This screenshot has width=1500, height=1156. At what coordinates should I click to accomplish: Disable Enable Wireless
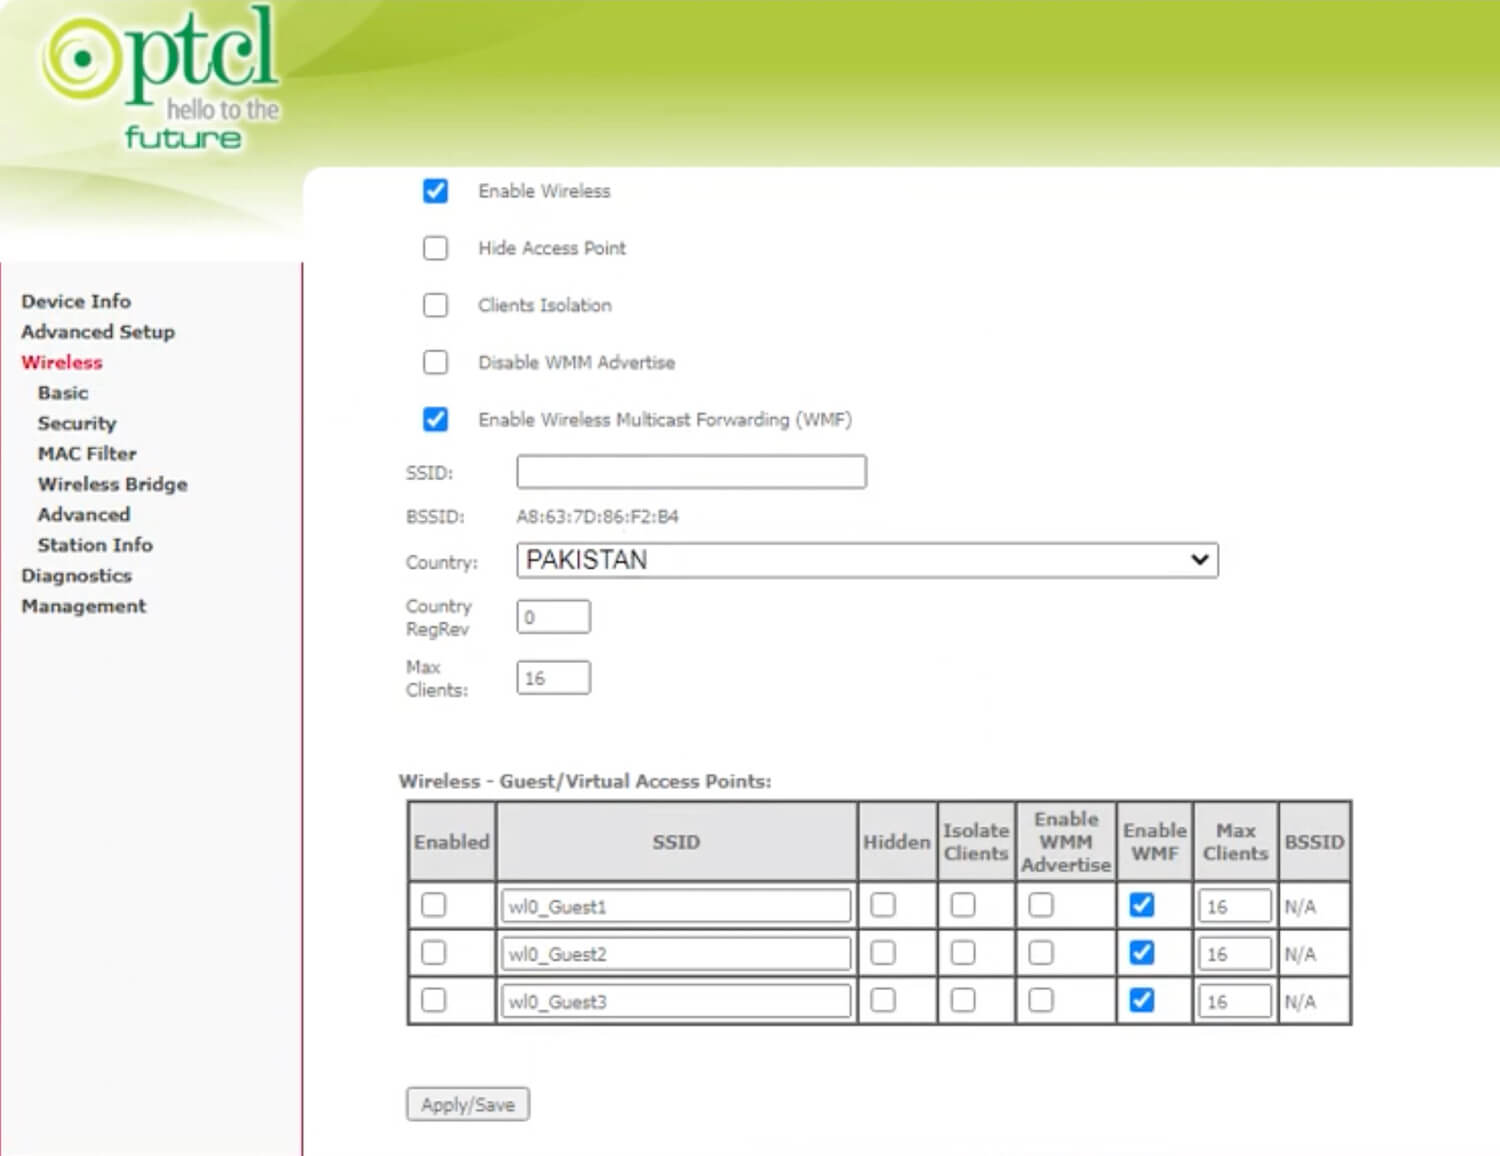pos(435,191)
